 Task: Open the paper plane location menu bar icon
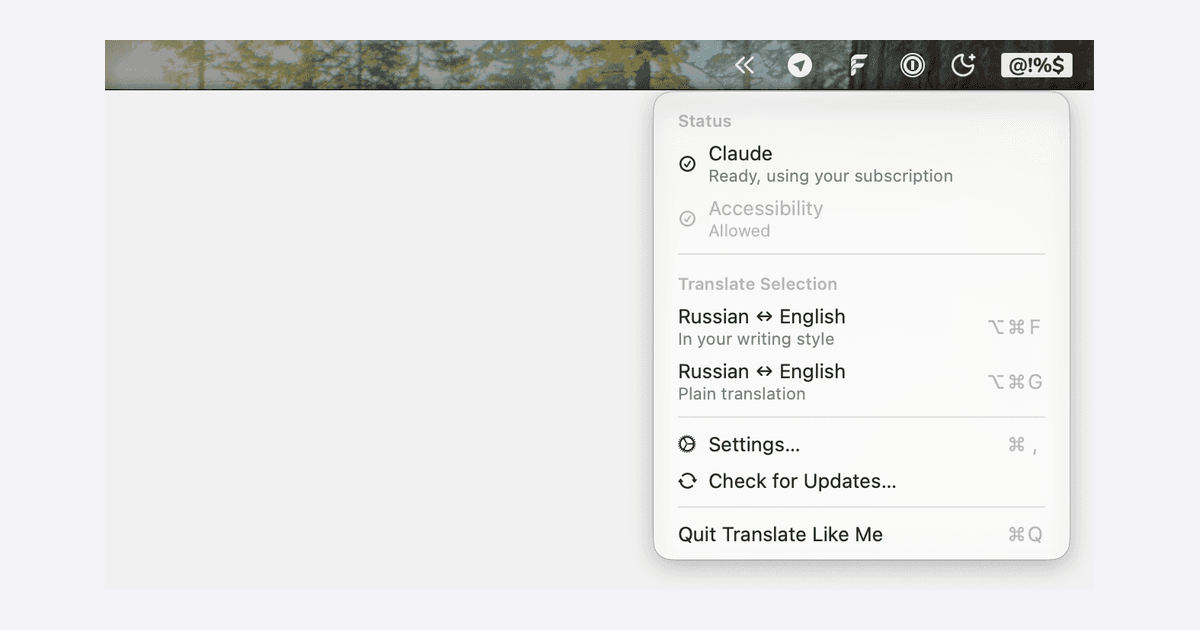800,66
